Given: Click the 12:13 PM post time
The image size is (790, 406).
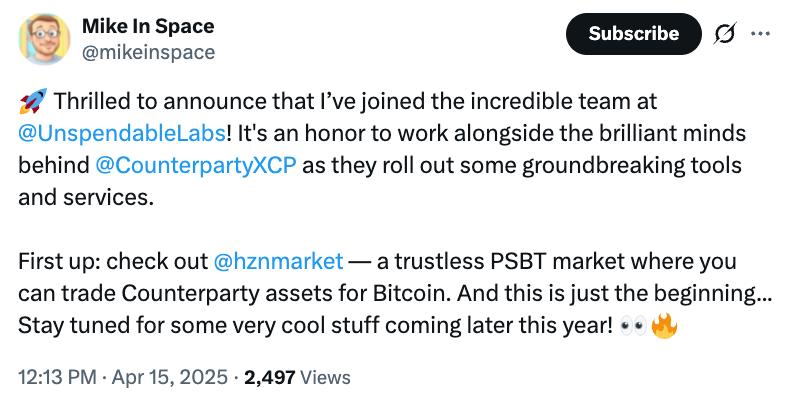Looking at the screenshot, I should (57, 377).
